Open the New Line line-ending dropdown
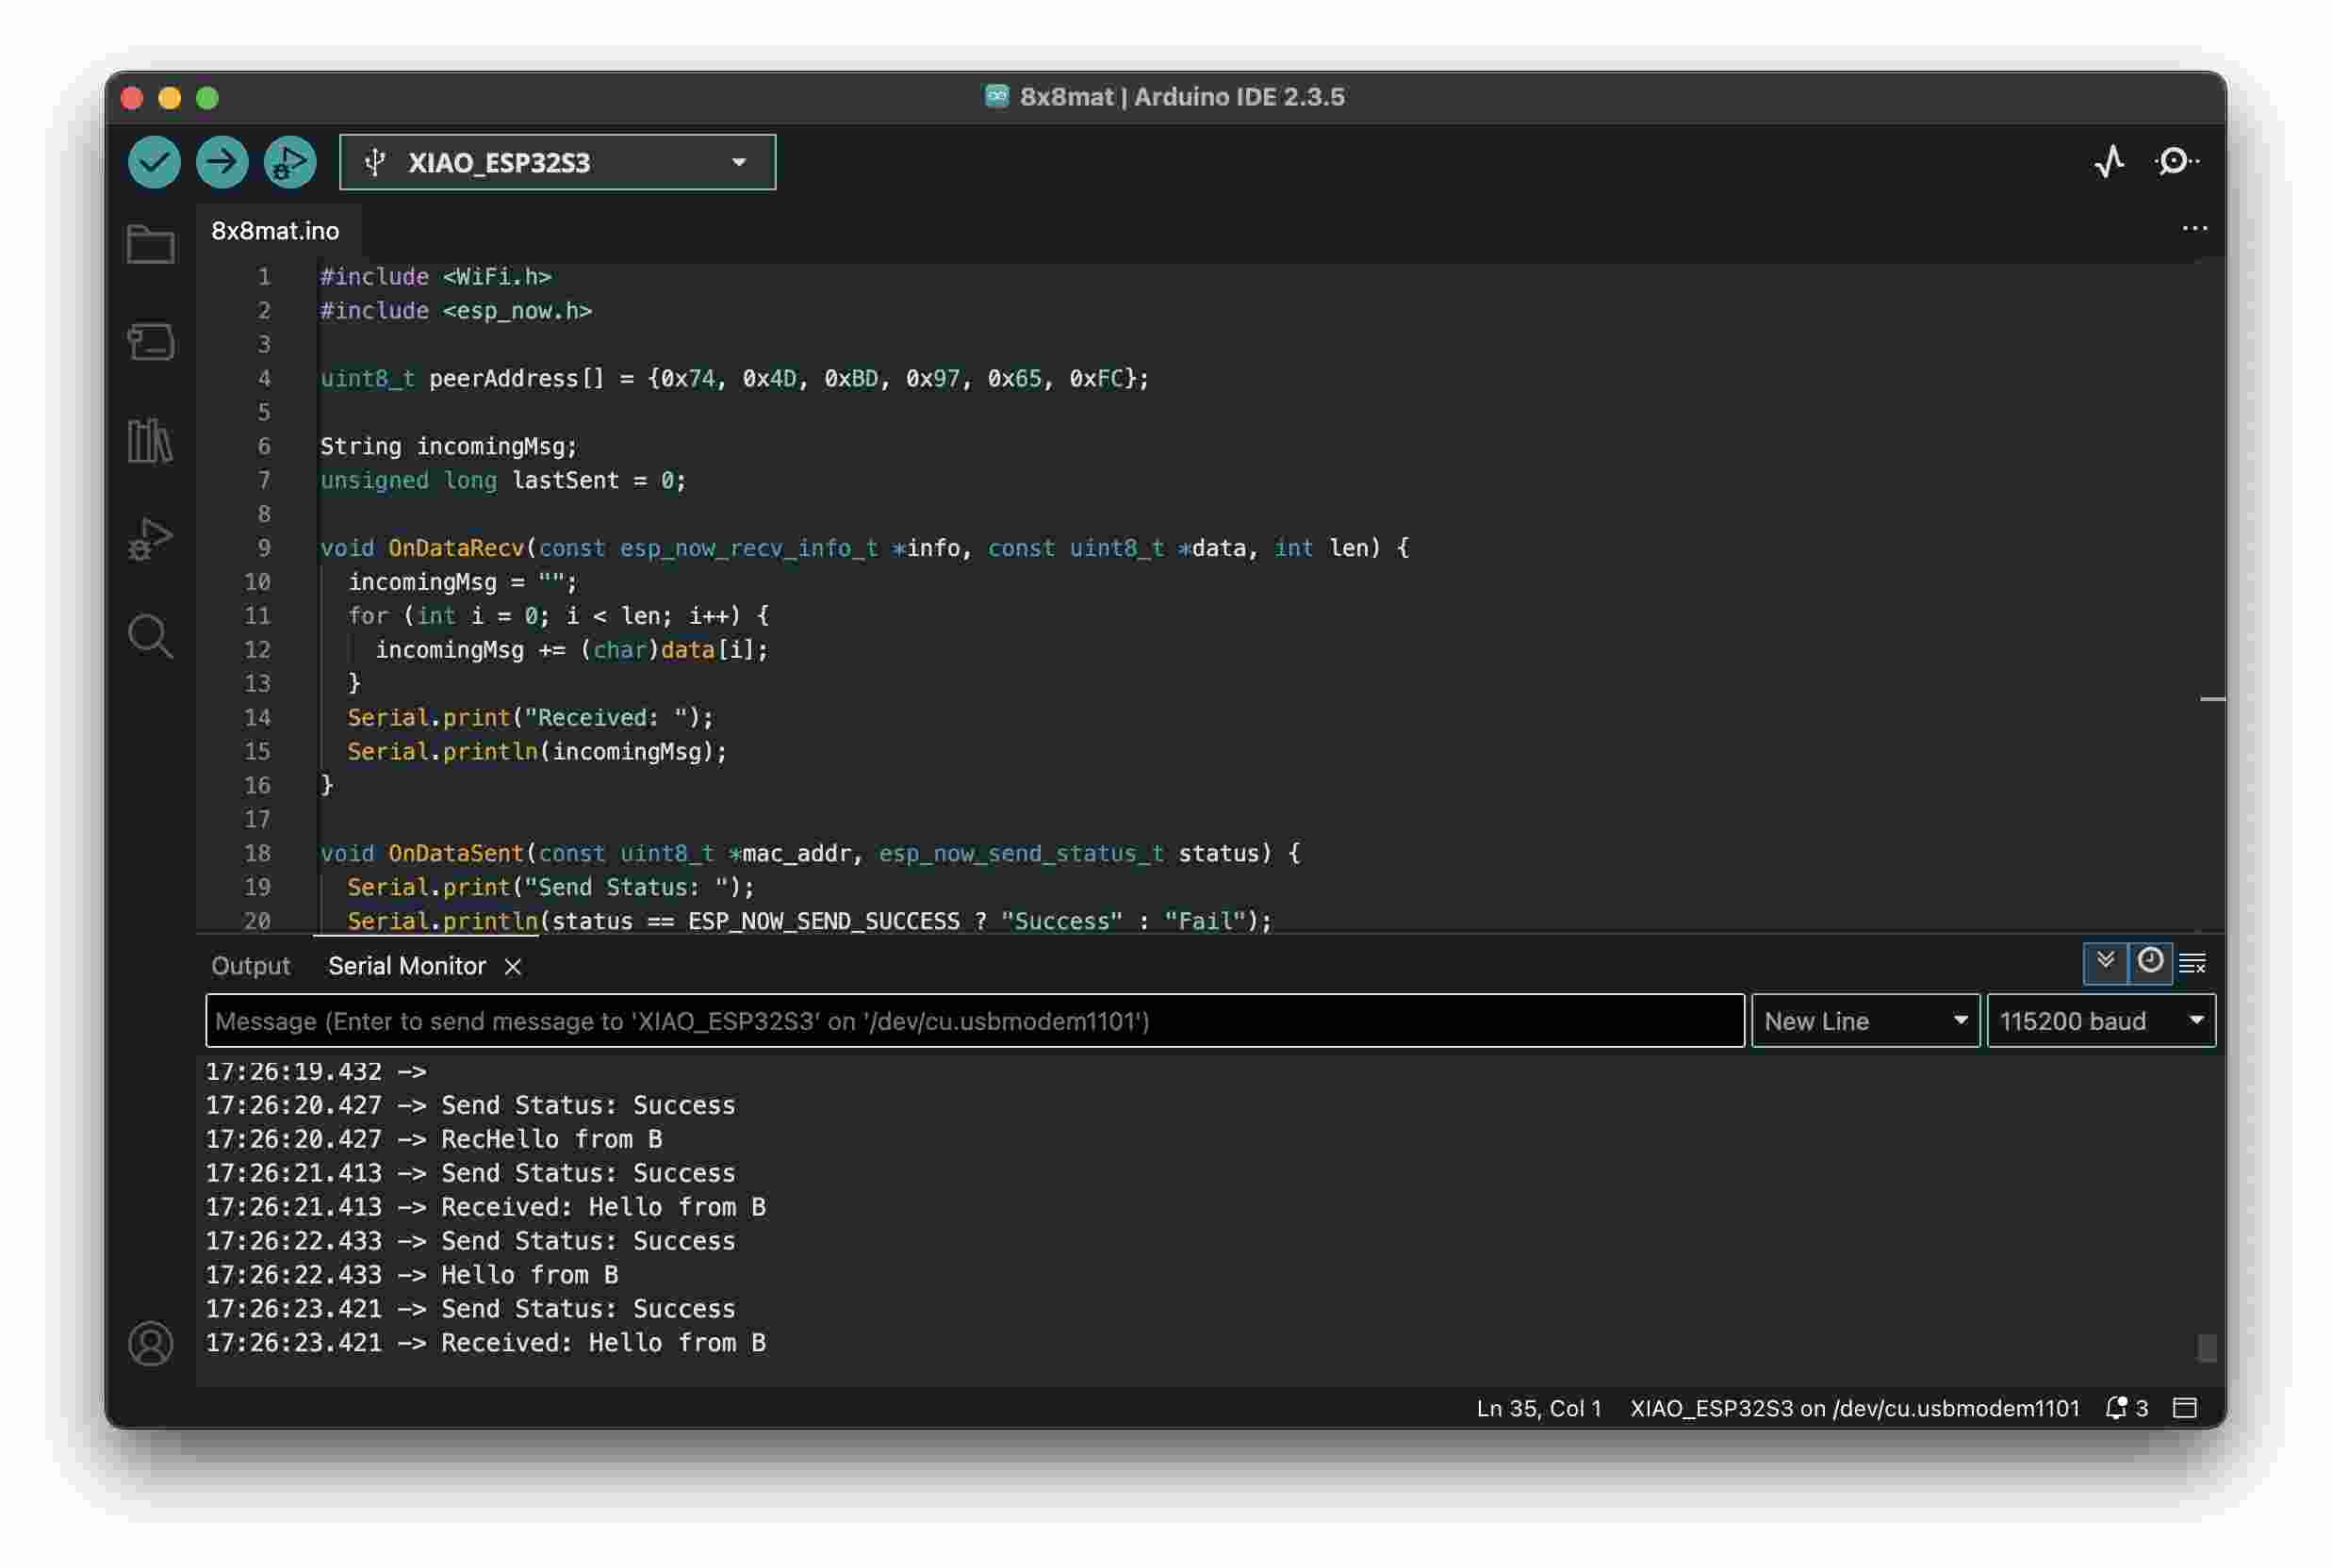Screen dimensions: 2332x1568 1865,1021
